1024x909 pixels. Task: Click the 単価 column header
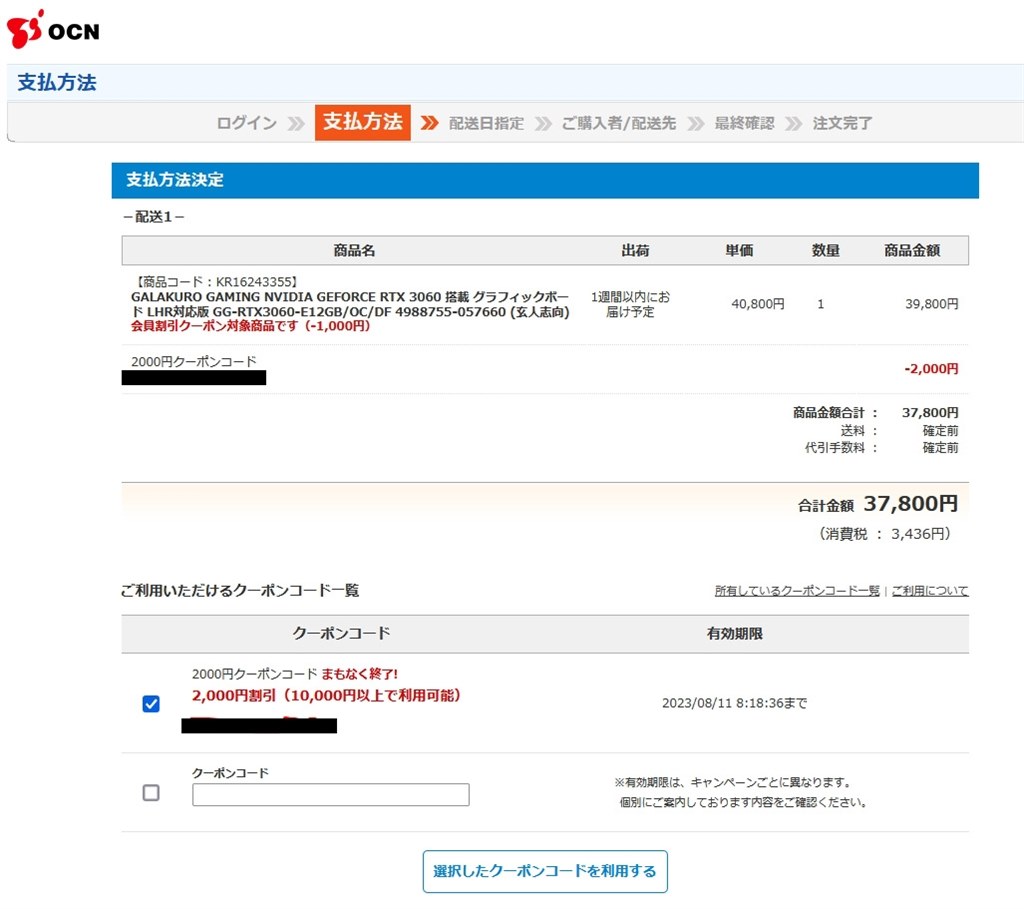739,251
